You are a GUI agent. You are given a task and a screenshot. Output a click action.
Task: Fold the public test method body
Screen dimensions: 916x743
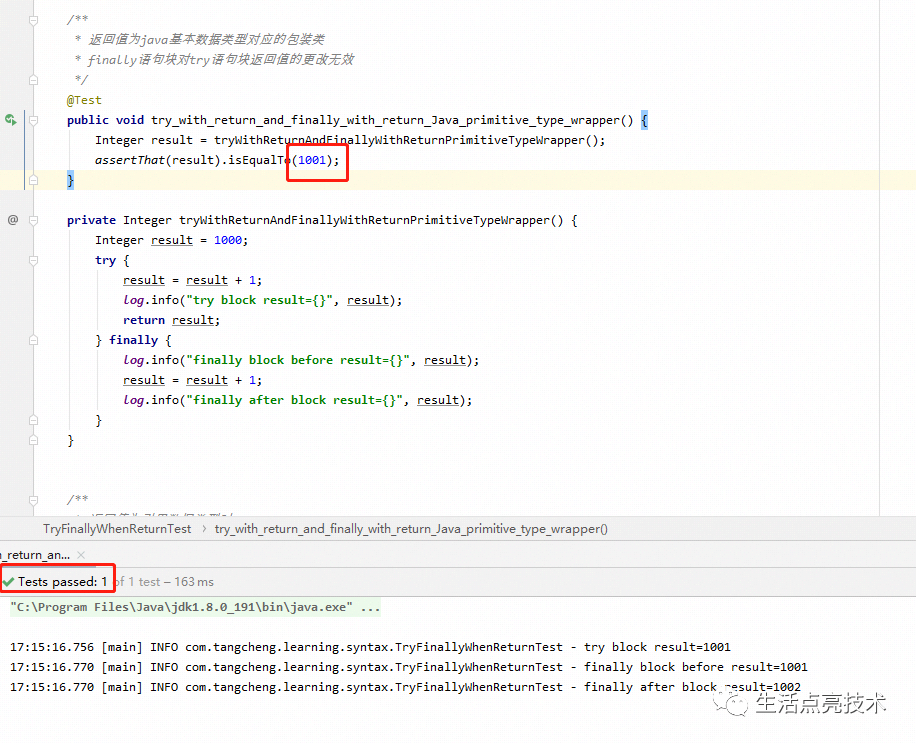click(x=33, y=120)
